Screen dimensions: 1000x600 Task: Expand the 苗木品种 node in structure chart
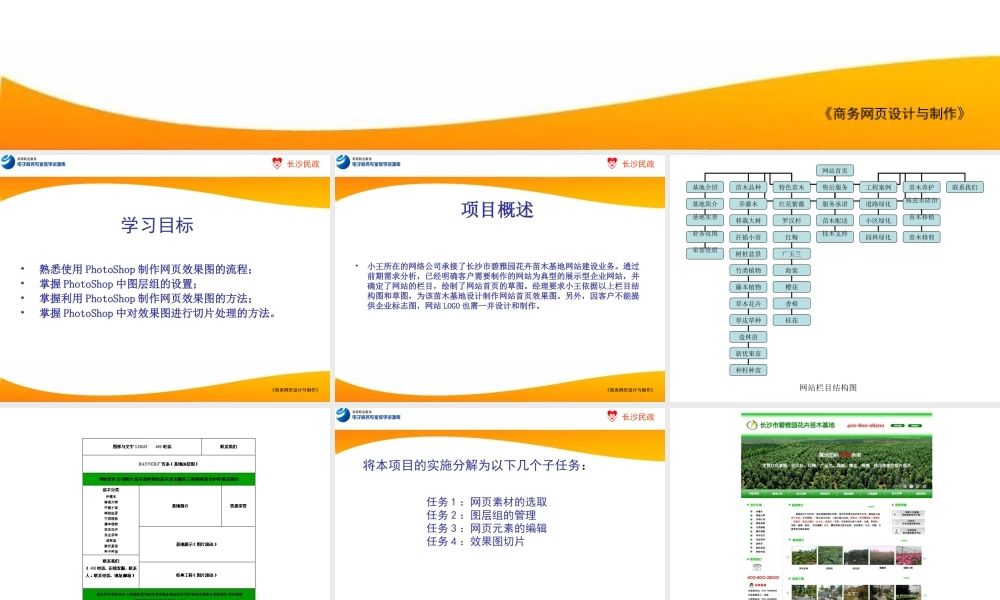click(x=747, y=185)
